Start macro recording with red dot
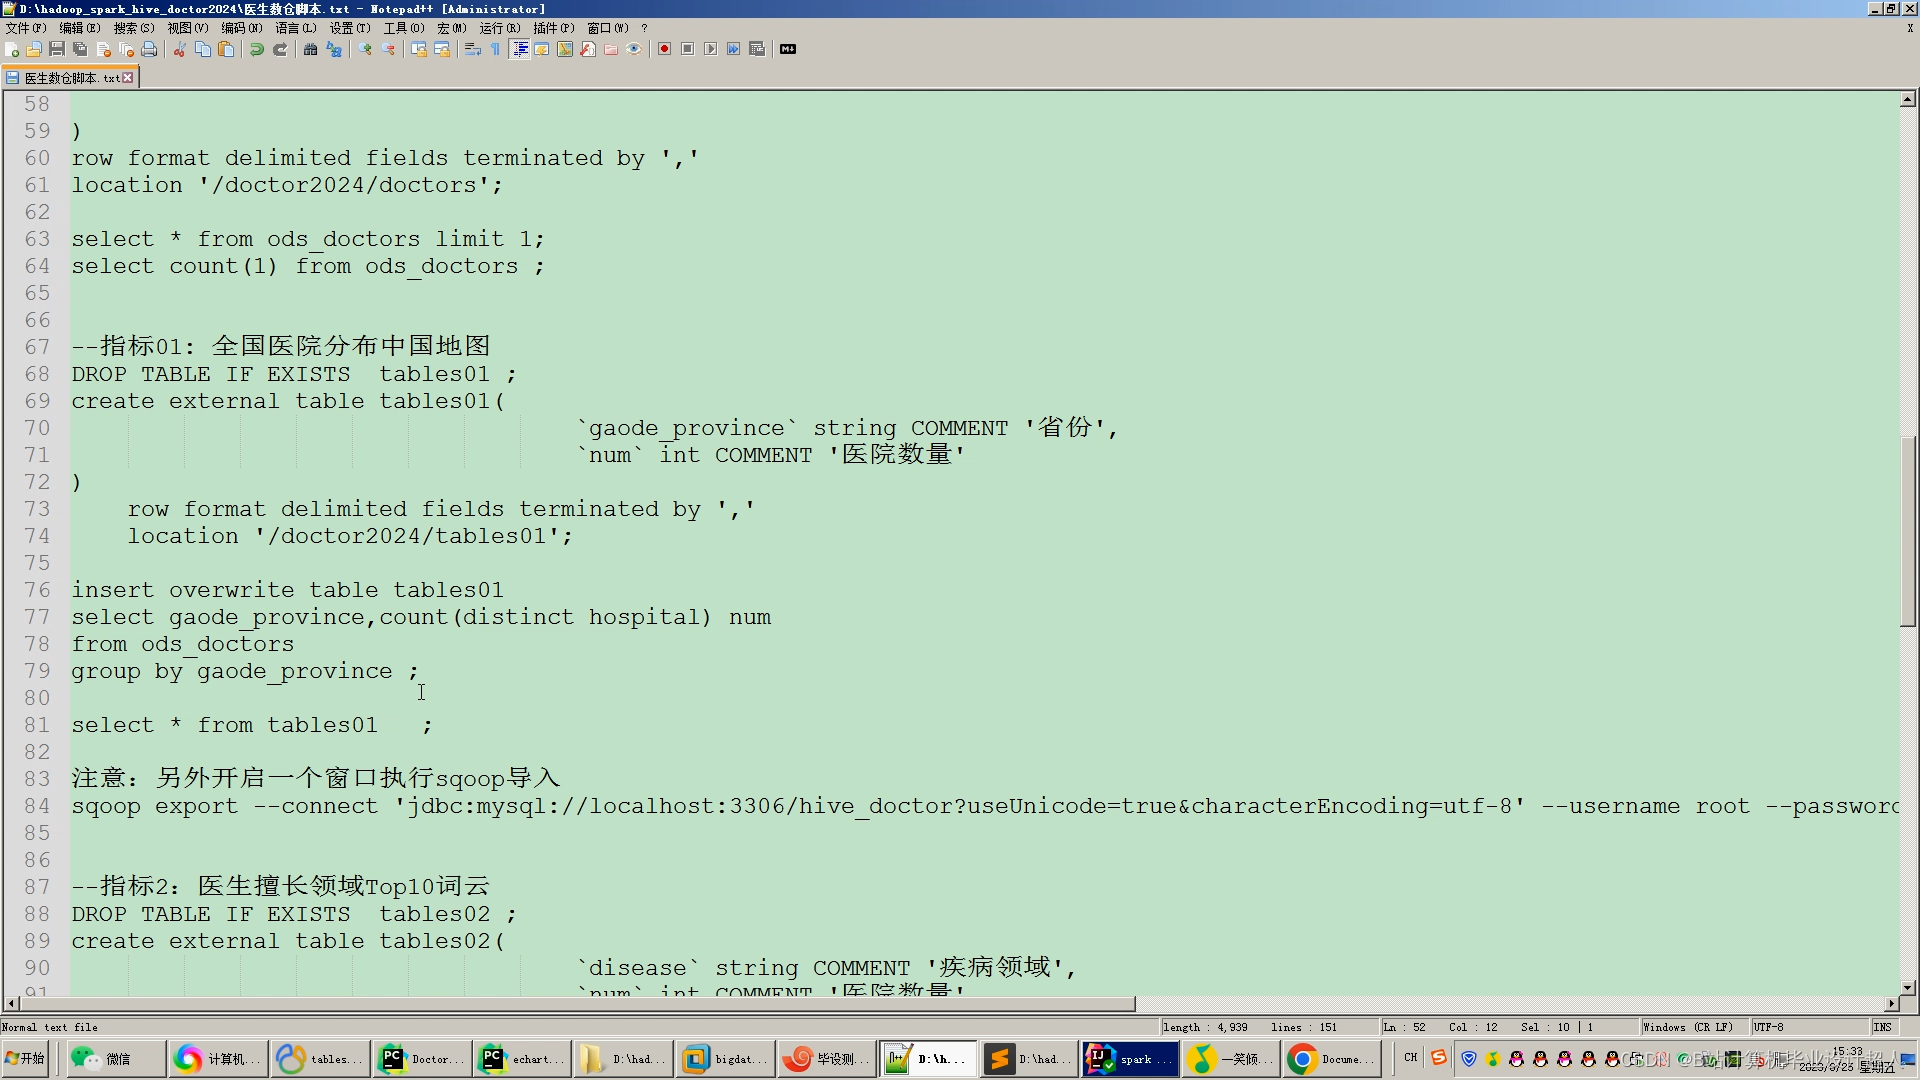Screen dimensions: 1920x1080 tap(664, 49)
